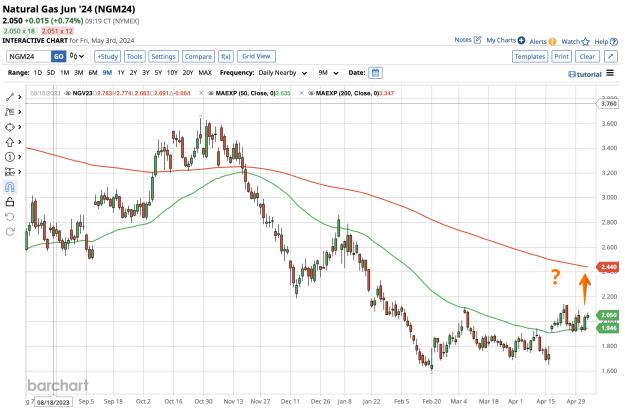This screenshot has width=625, height=414.
Task: Open the date calendar picker icon
Action: click(375, 73)
